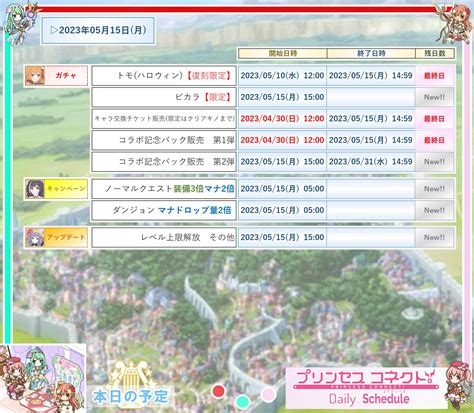The image size is (474, 413).
Task: Click New!! badge in レベル上限解放 row
Action: tap(434, 237)
